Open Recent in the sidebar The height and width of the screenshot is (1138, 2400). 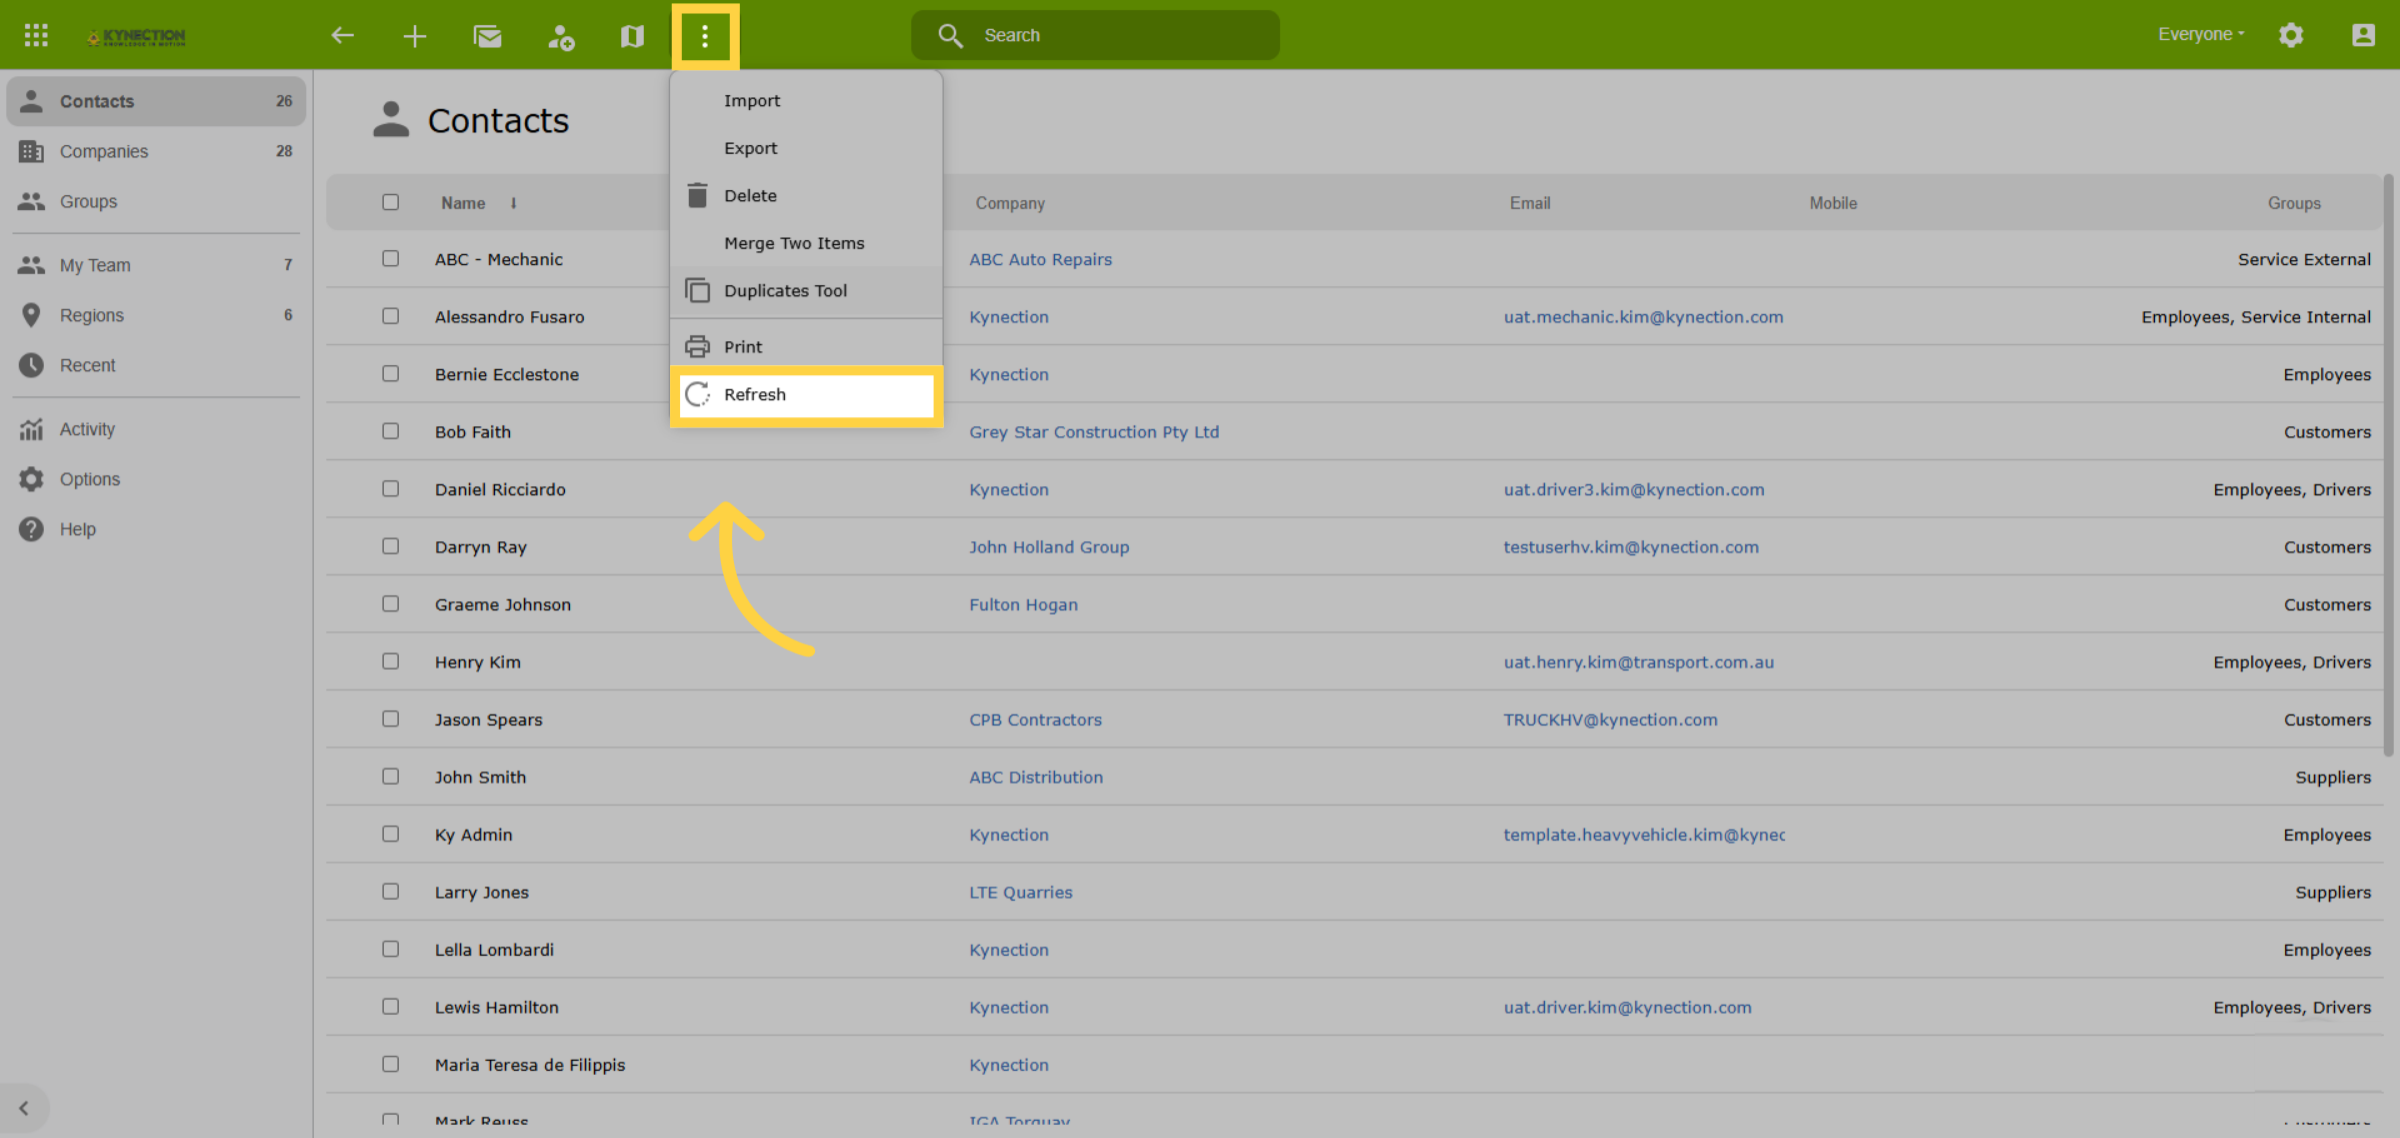(x=156, y=365)
